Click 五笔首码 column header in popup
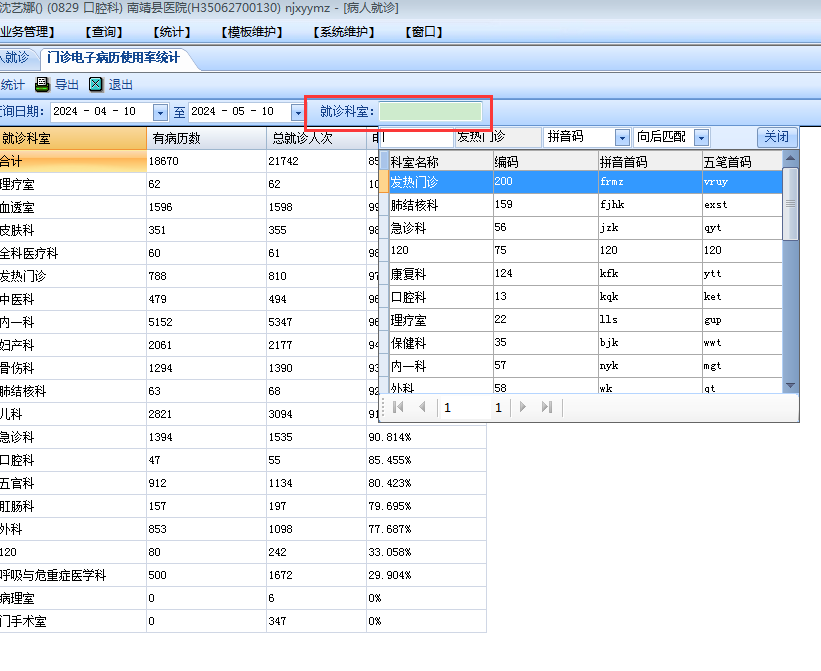Viewport: 821px width, 671px height. [x=742, y=162]
